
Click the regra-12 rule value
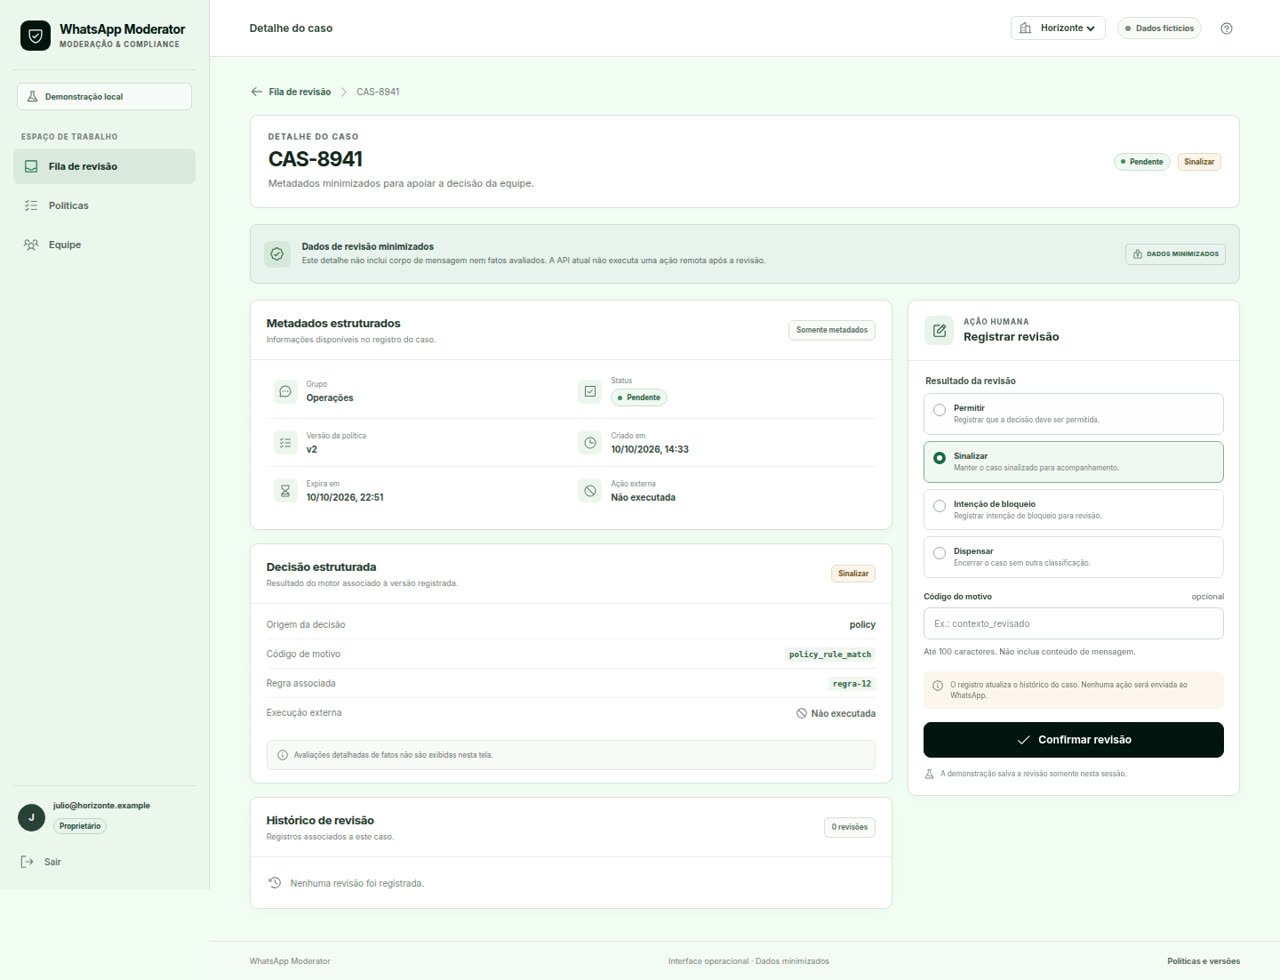click(852, 684)
